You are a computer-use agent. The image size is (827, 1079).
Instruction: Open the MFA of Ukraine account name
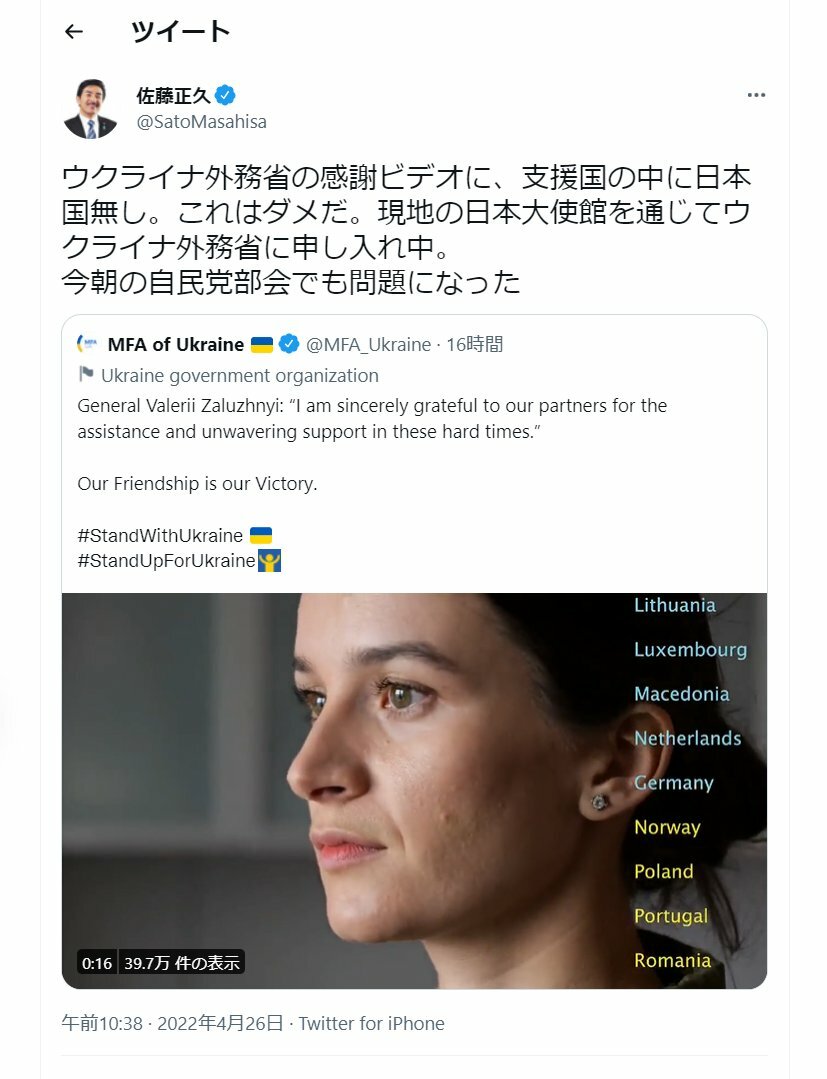coord(175,344)
